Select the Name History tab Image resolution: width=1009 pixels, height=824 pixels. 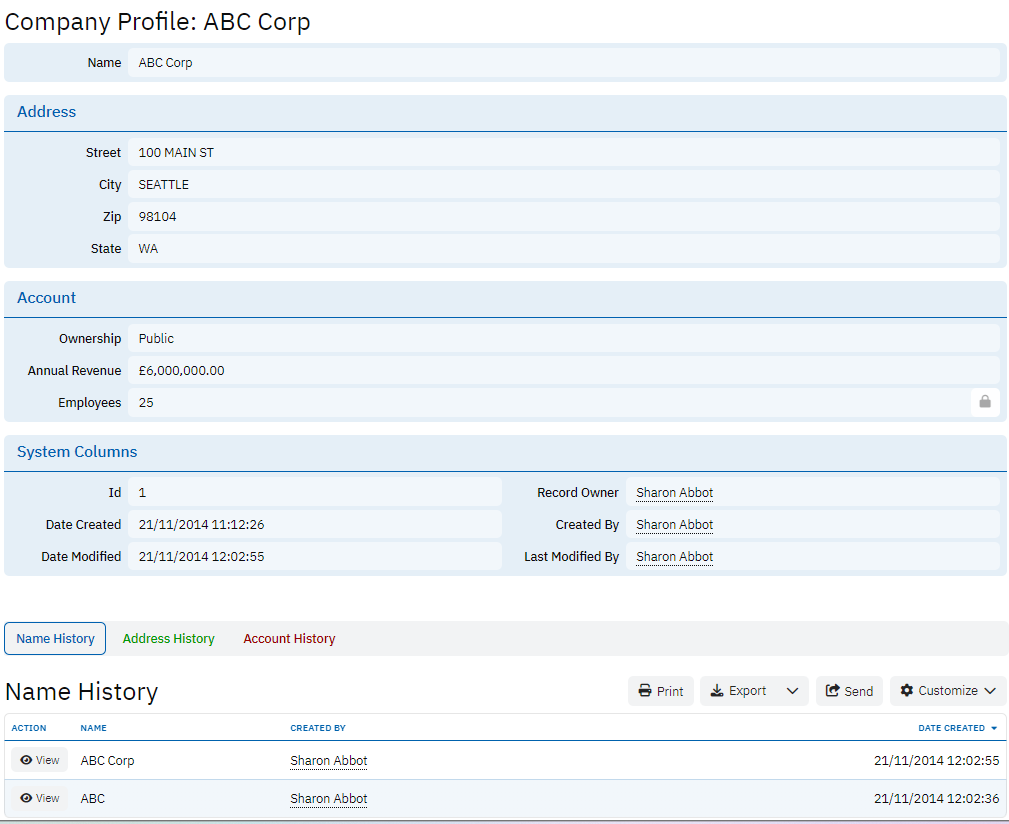[x=55, y=639]
